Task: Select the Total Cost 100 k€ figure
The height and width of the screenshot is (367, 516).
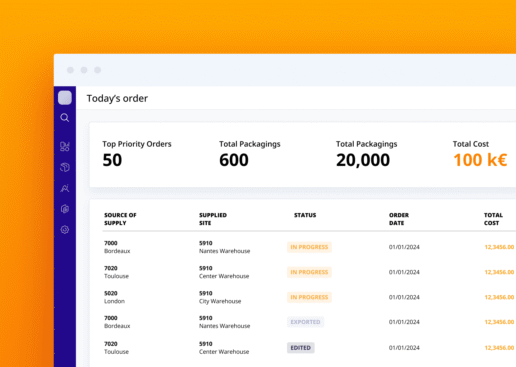Action: pos(480,160)
